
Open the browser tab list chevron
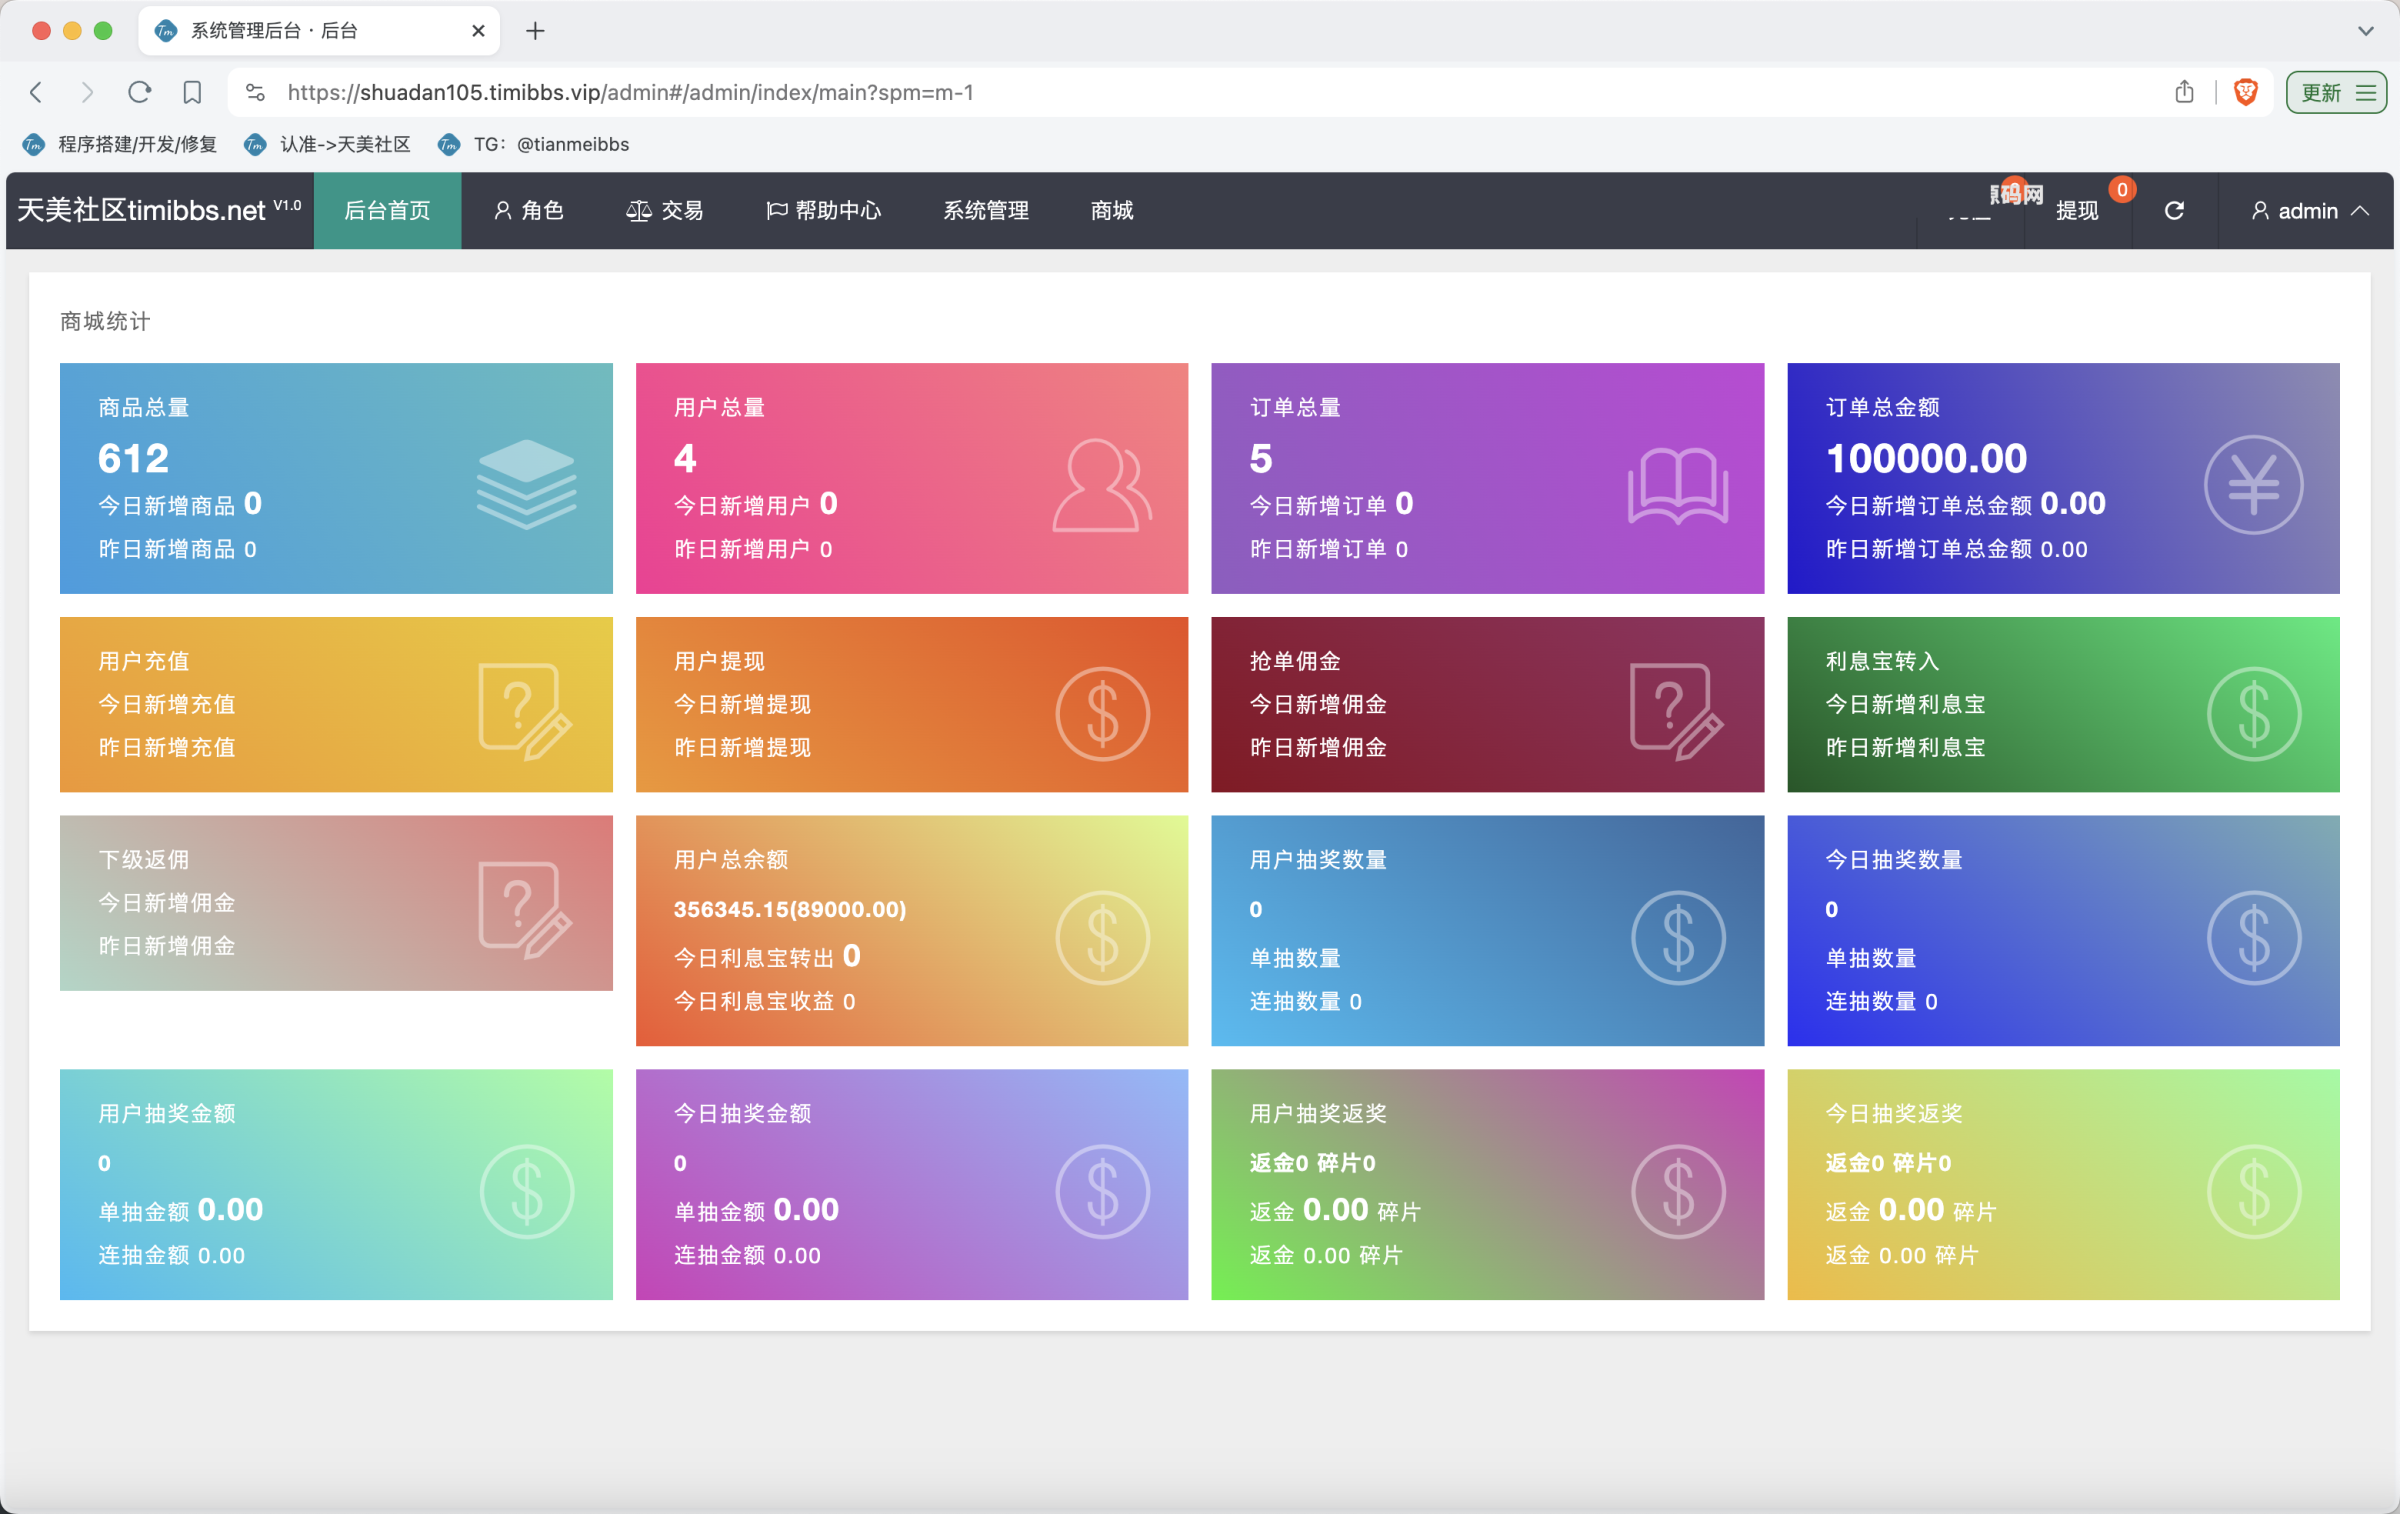(x=2365, y=31)
